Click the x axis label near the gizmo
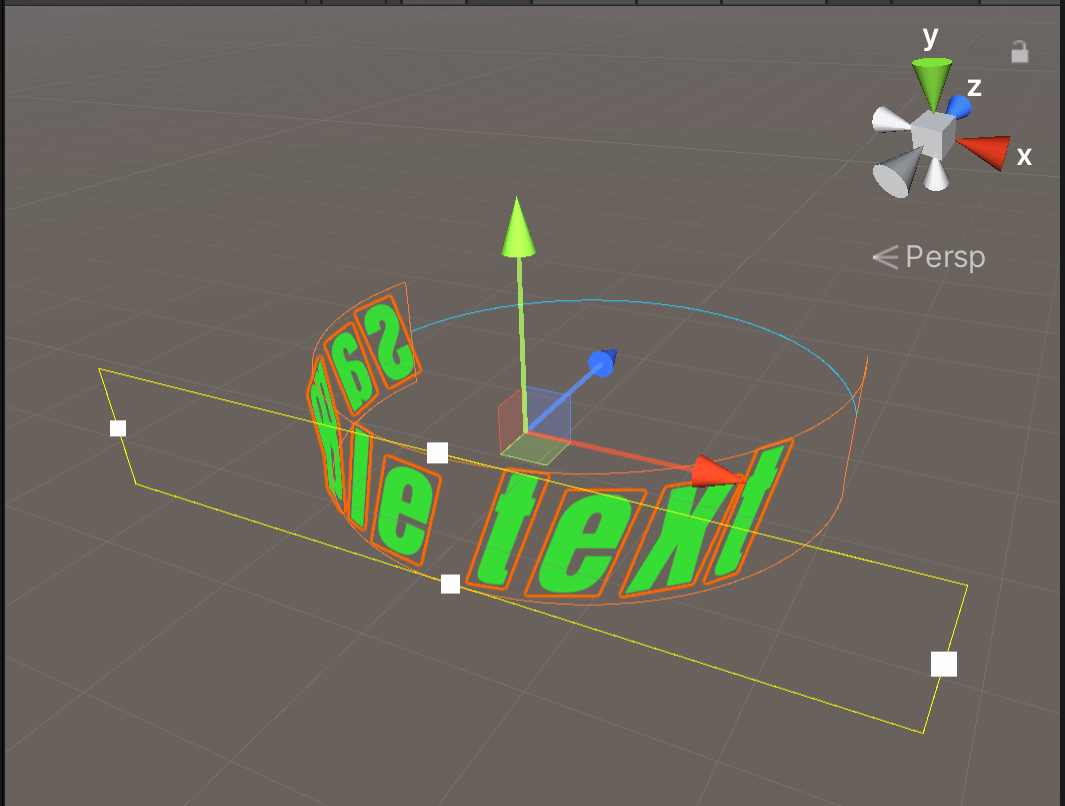 tap(1023, 156)
